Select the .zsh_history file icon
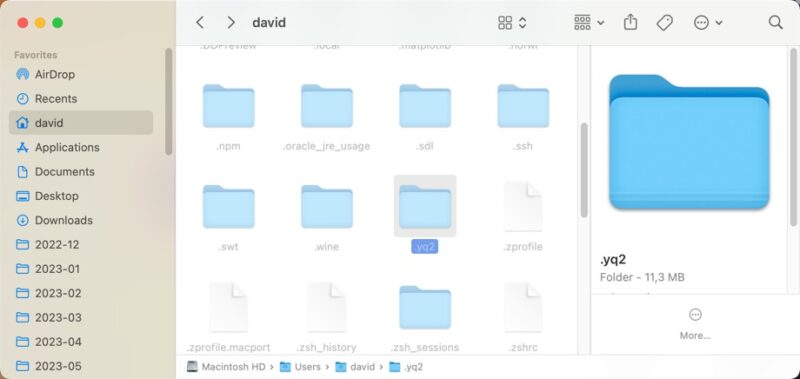Viewport: 800px width, 379px height. coord(327,308)
